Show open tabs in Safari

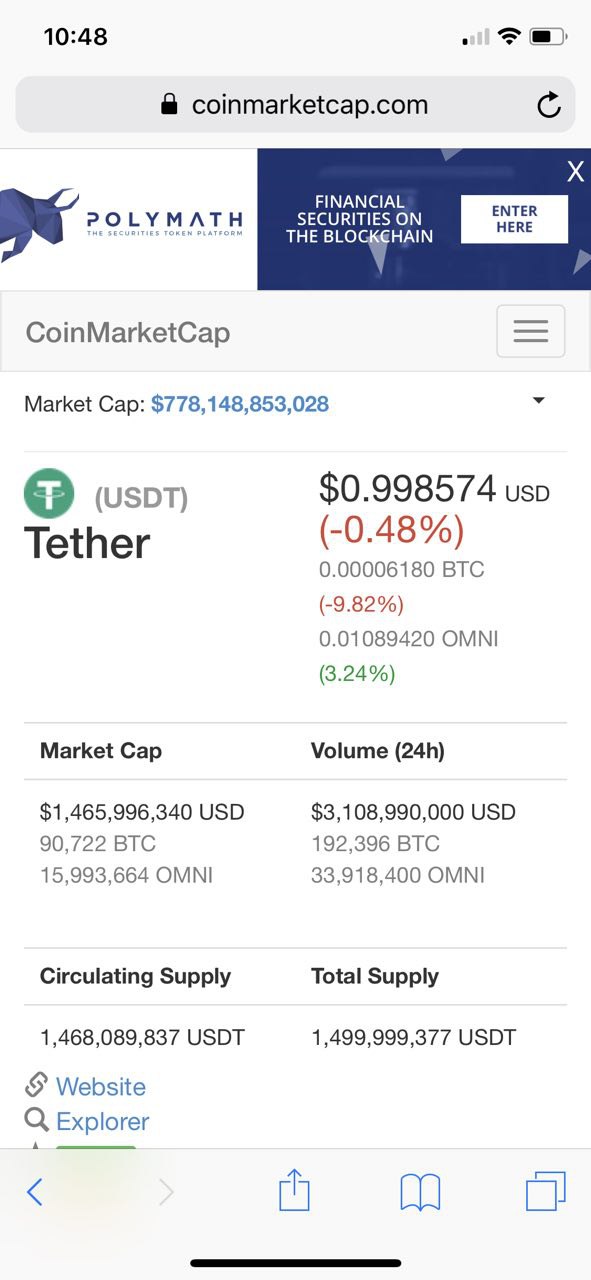[545, 1191]
